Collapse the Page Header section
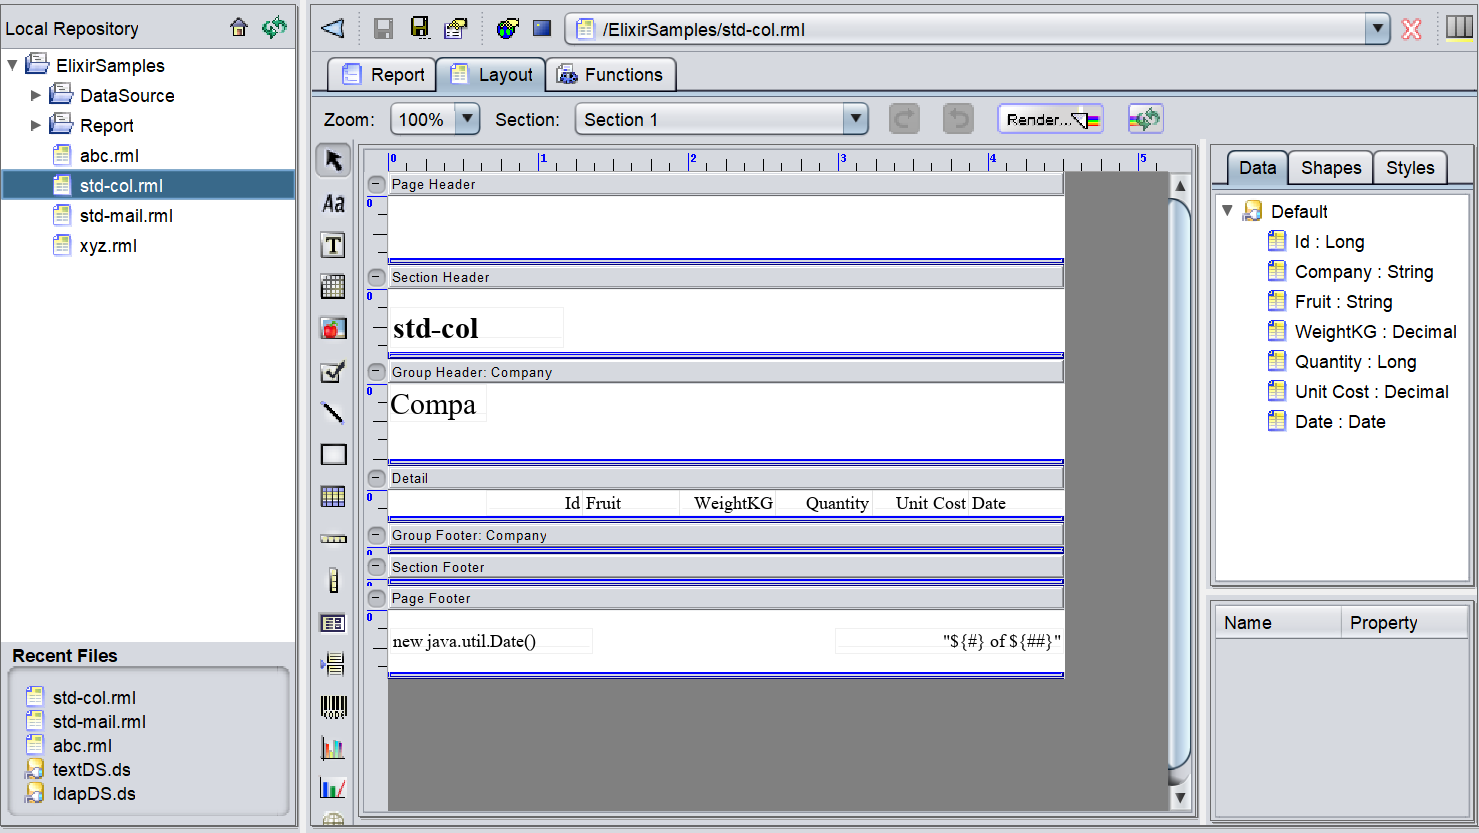This screenshot has height=833, width=1479. click(x=376, y=184)
